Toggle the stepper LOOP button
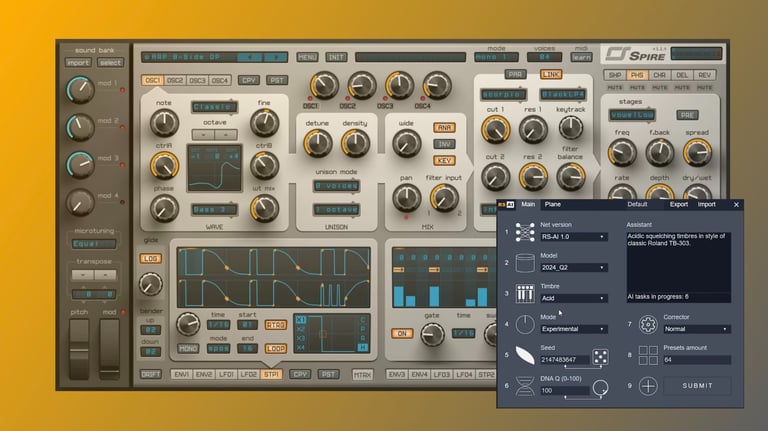Screen dimensions: 768x431 [276, 348]
